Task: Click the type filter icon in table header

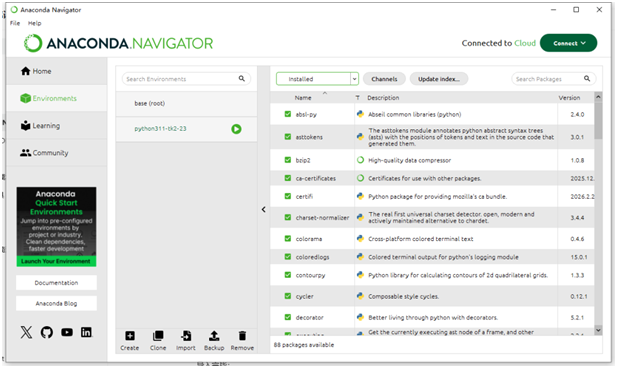Action: point(357,98)
